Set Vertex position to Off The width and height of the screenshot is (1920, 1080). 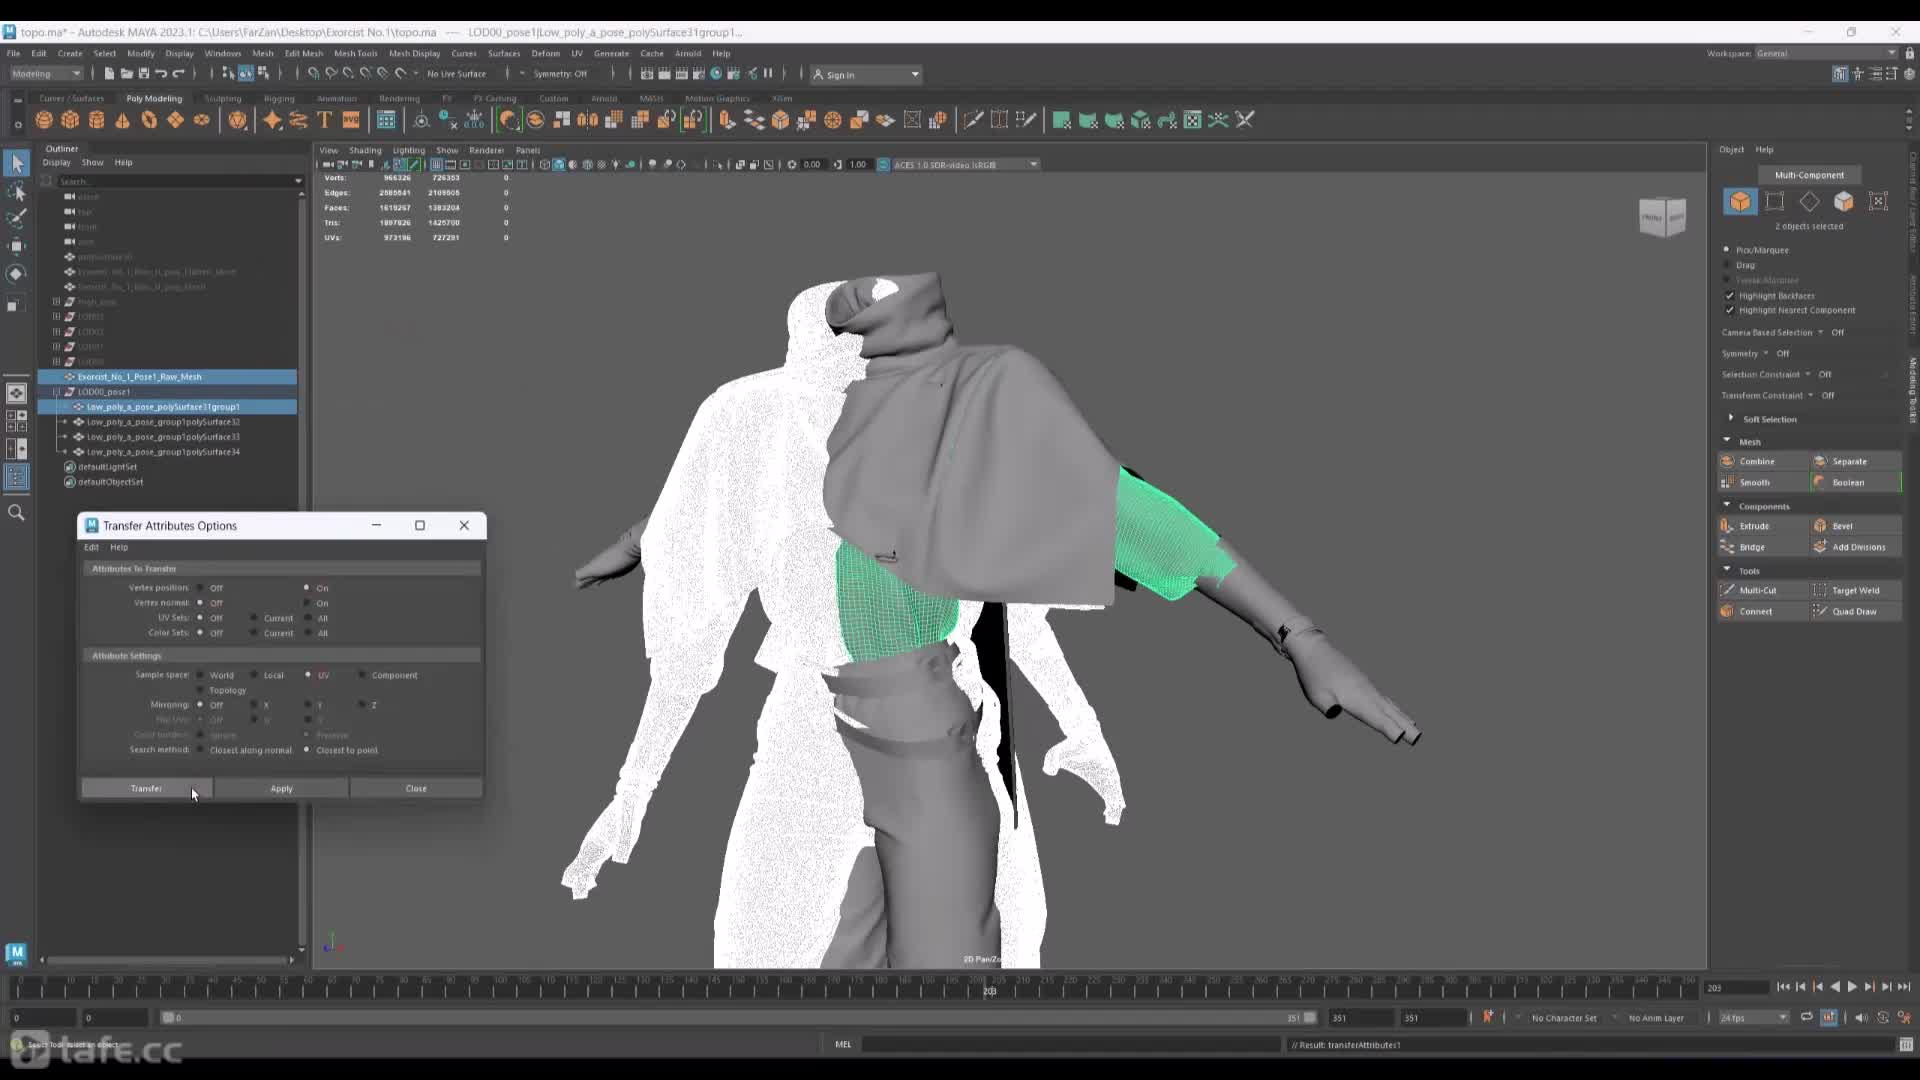point(200,588)
